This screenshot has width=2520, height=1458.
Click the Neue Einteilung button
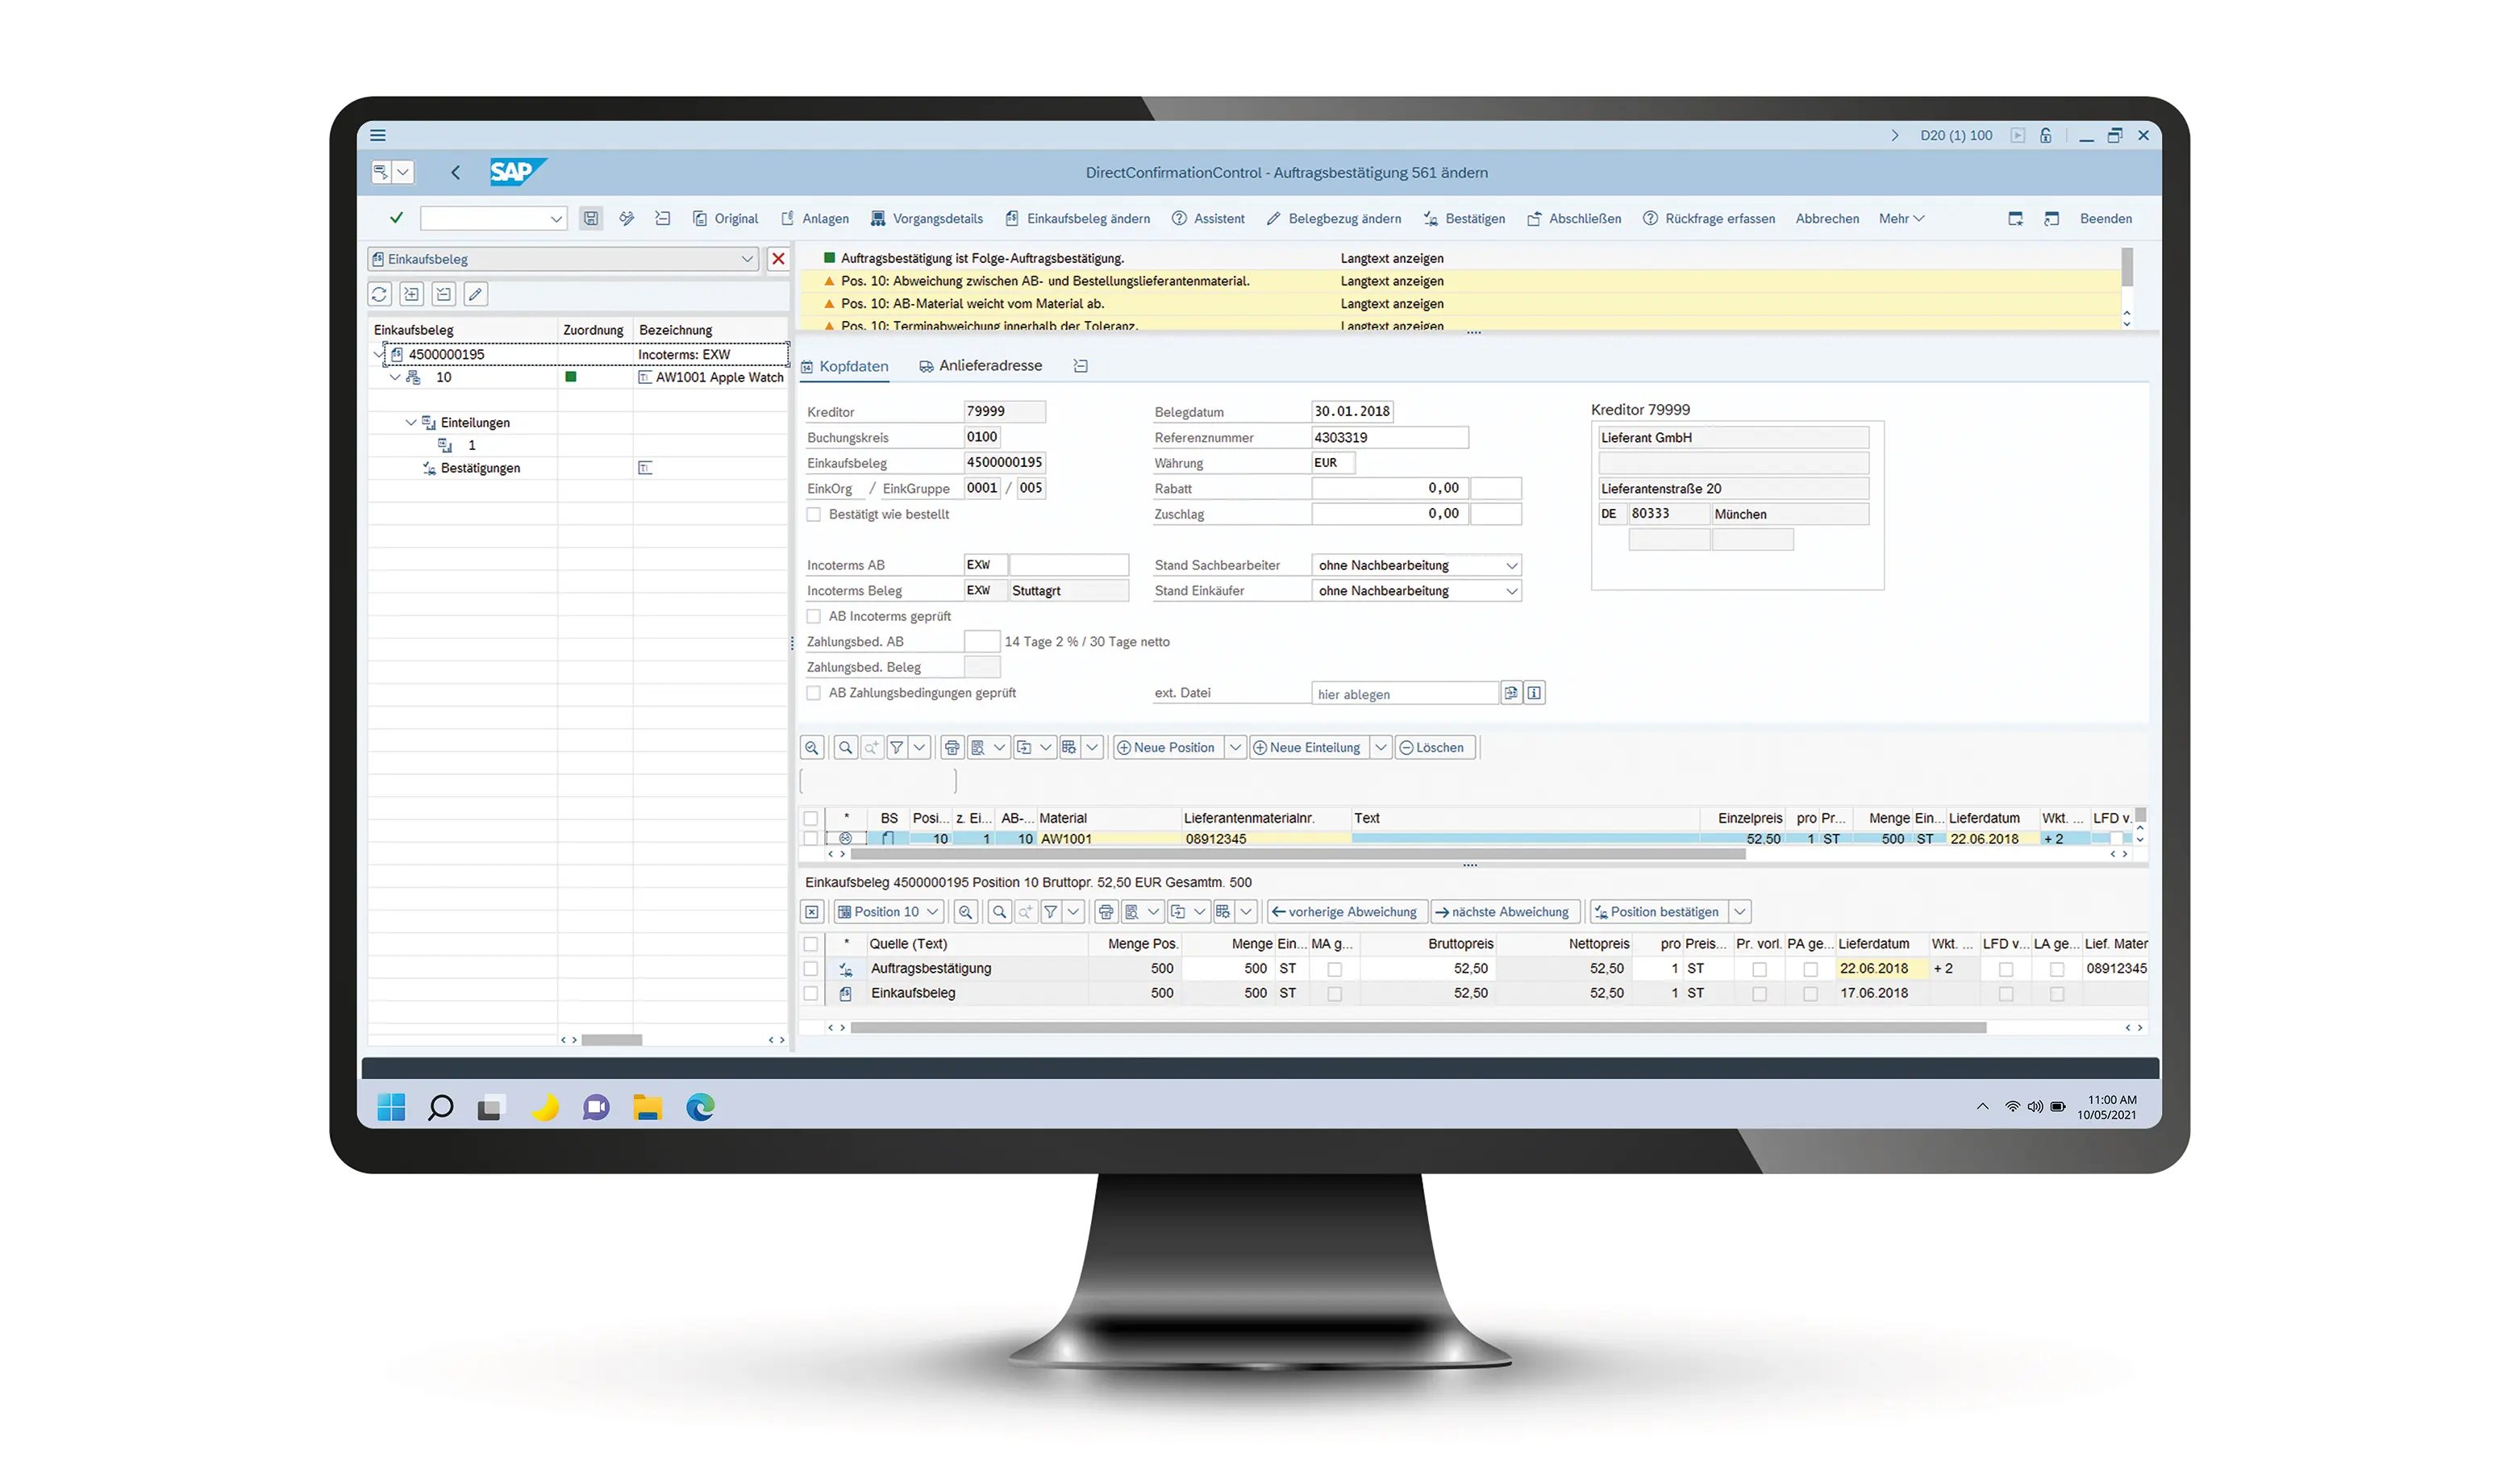[x=1308, y=747]
